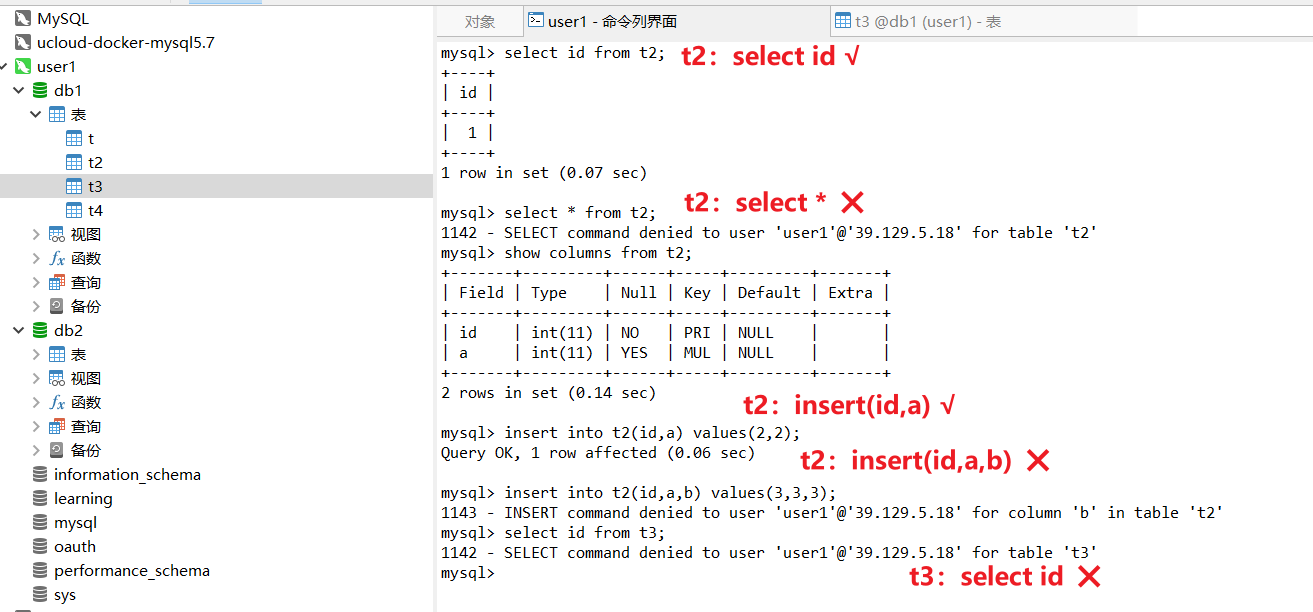Click the 视图 icon under db2

click(x=57, y=378)
